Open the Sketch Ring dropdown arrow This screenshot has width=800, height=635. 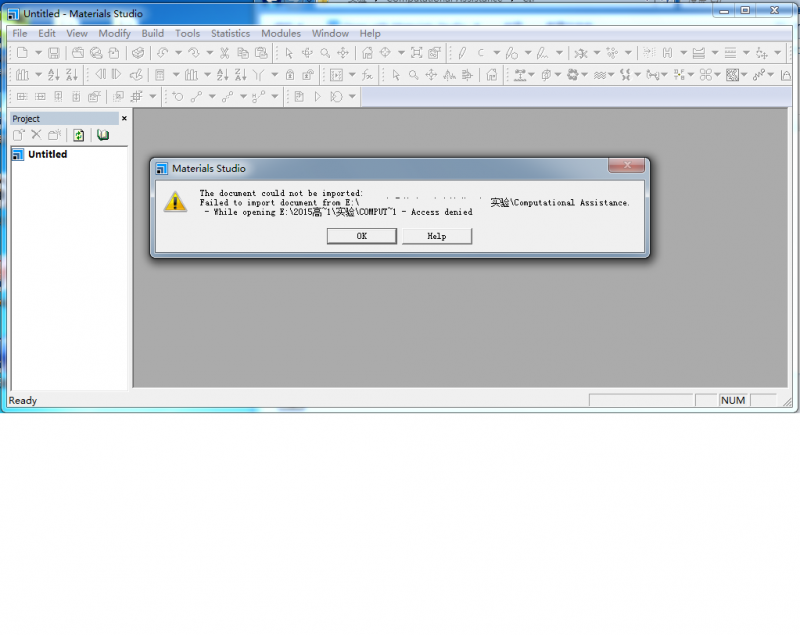click(528, 53)
